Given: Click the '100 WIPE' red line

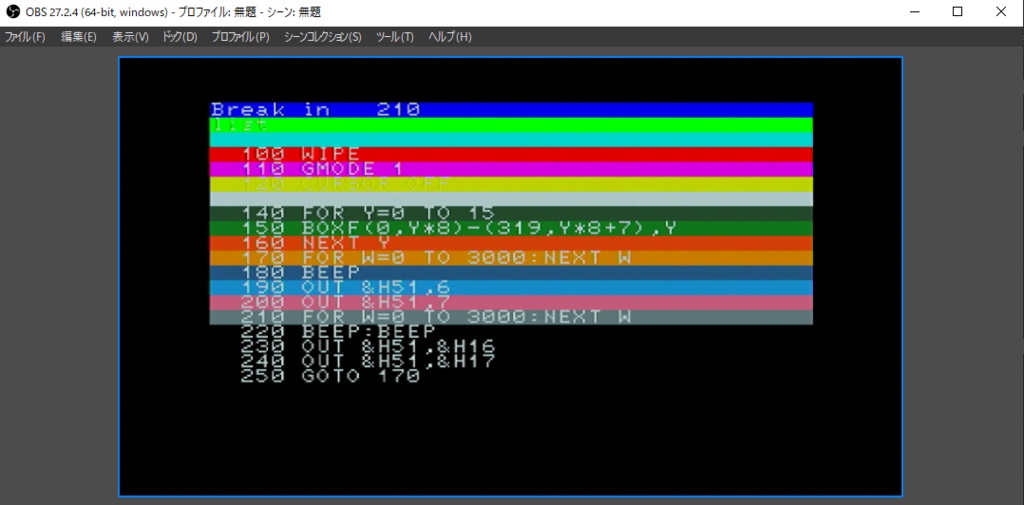Looking at the screenshot, I should click(511, 154).
